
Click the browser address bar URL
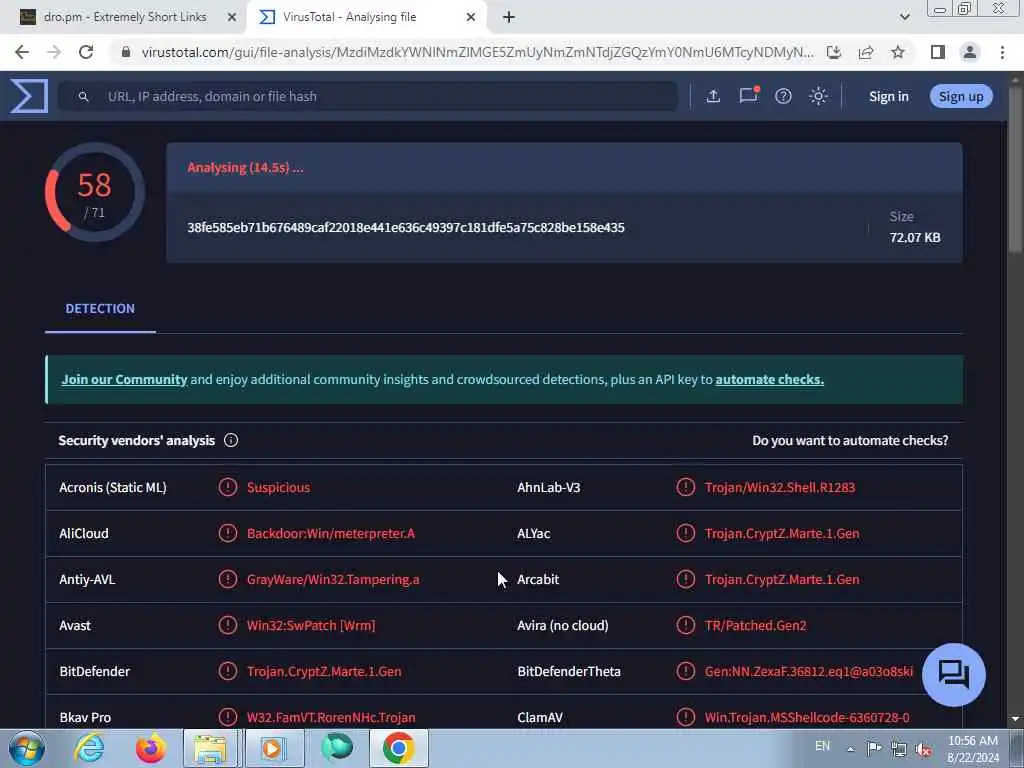tap(477, 52)
